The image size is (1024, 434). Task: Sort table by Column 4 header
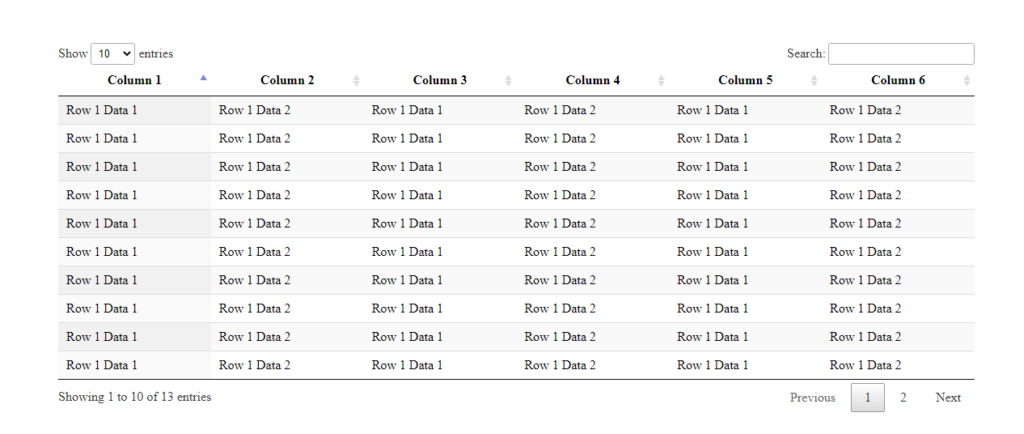tap(593, 80)
